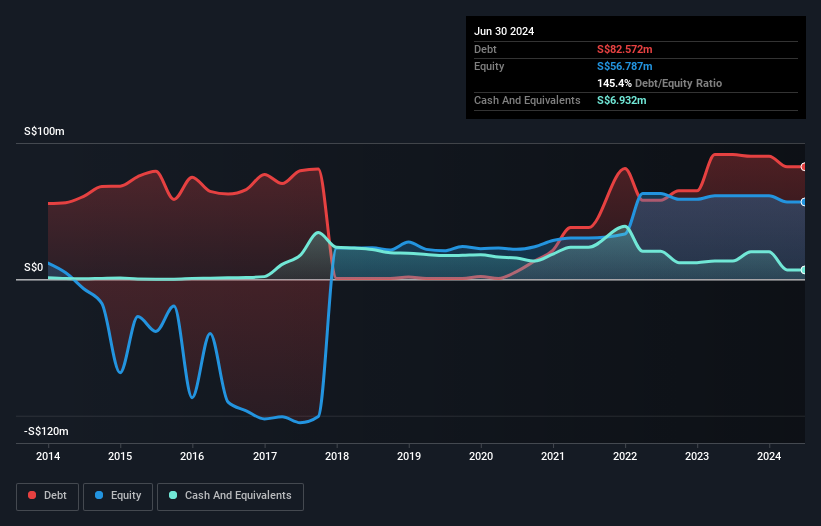Click the S$56.787m equity value
The height and width of the screenshot is (526, 821).
(x=625, y=66)
